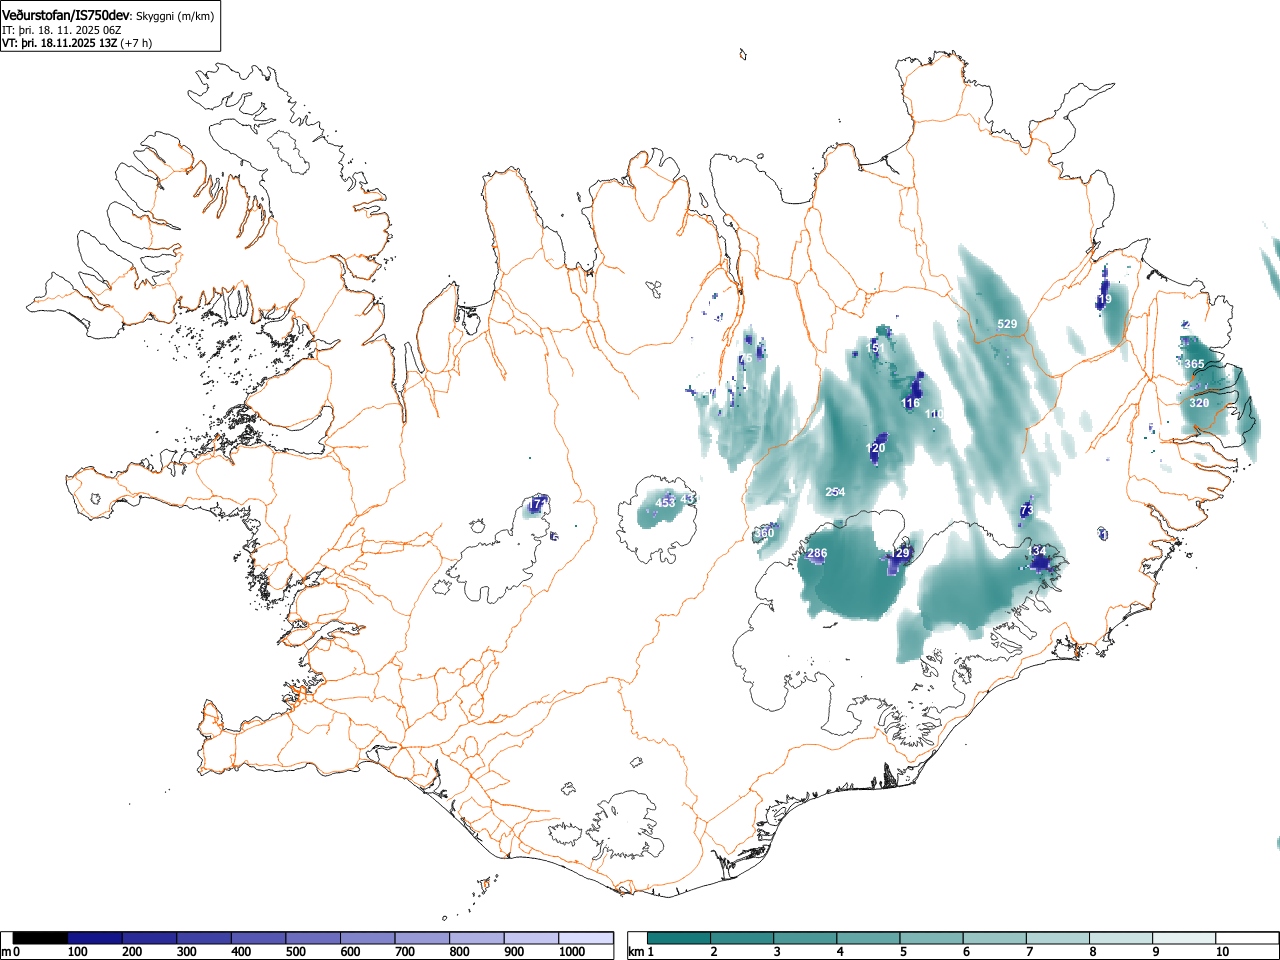1280x960 pixels.
Task: Click the dark blue 100–200 m legend swatch
Action: pos(95,938)
